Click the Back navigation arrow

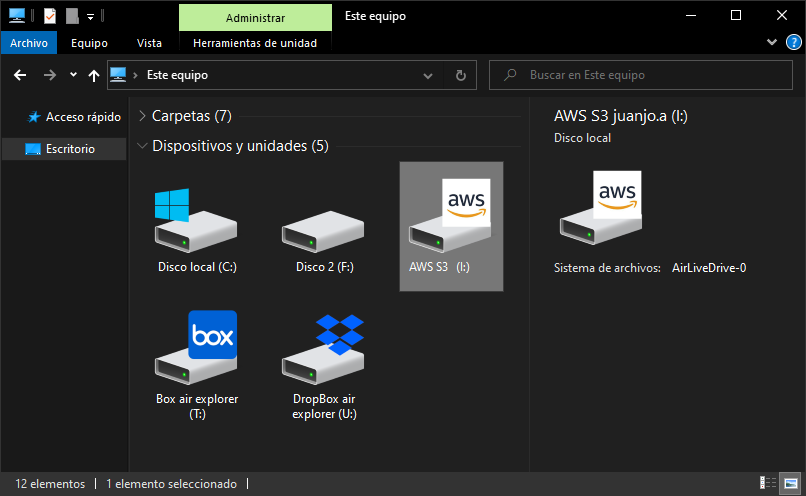(20, 76)
